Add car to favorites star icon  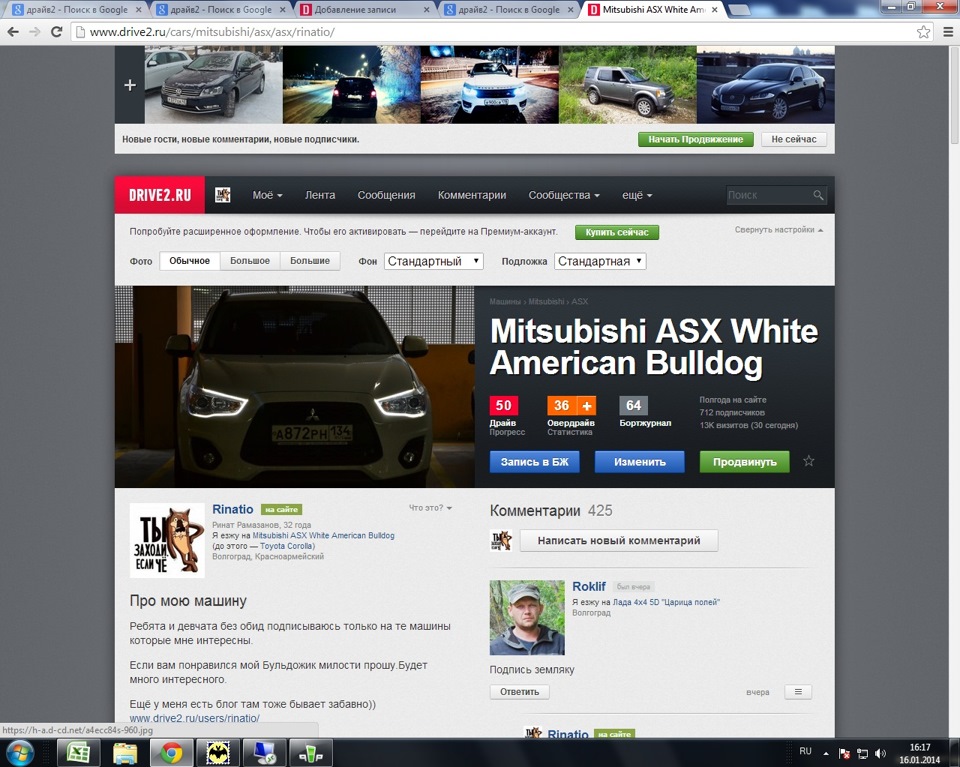[809, 461]
